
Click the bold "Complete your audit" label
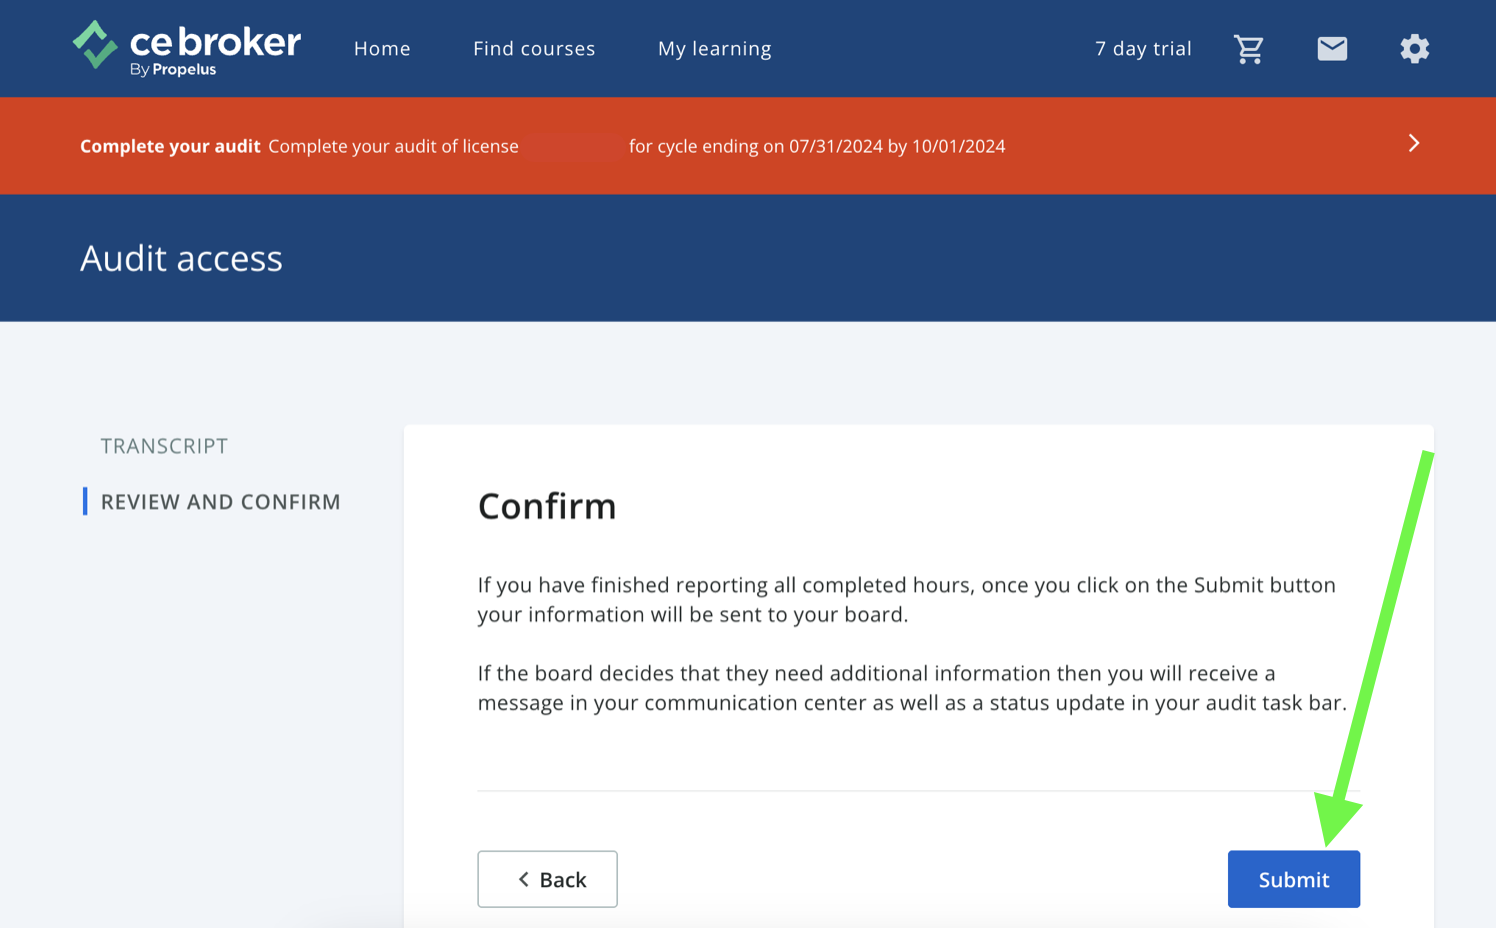170,146
